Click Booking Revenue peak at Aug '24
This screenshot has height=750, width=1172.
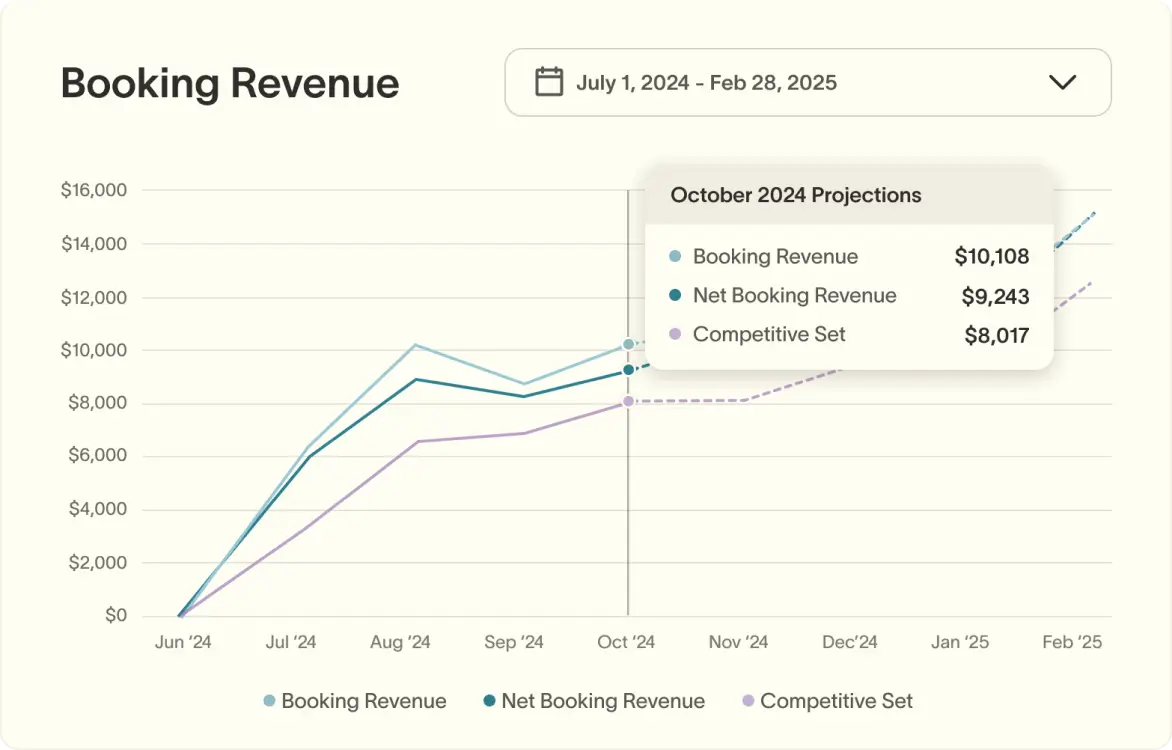[x=415, y=345]
